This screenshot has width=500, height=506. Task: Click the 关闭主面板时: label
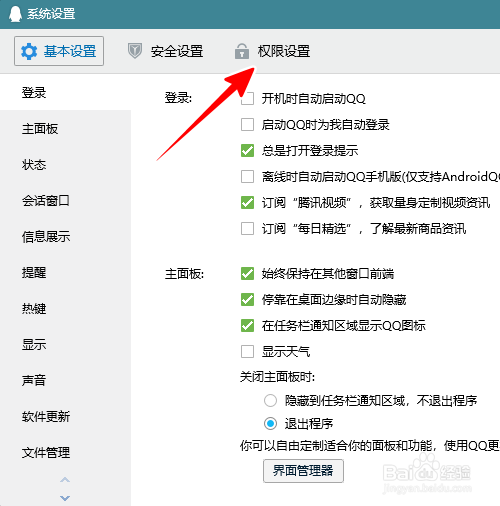[277, 377]
